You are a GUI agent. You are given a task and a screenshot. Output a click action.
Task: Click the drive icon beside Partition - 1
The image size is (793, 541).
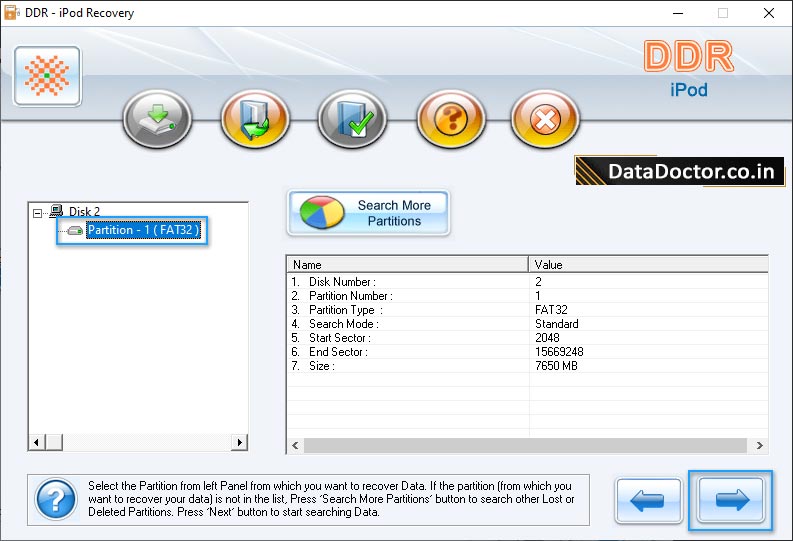(75, 231)
